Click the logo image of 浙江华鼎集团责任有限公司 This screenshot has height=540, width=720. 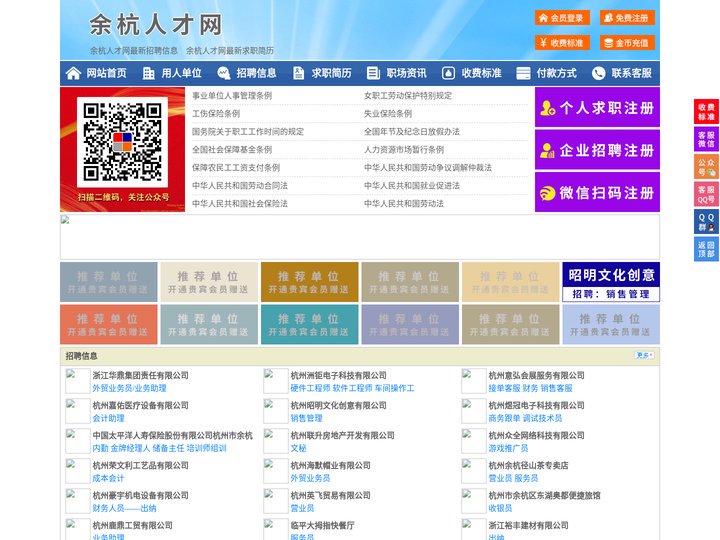[x=78, y=381]
